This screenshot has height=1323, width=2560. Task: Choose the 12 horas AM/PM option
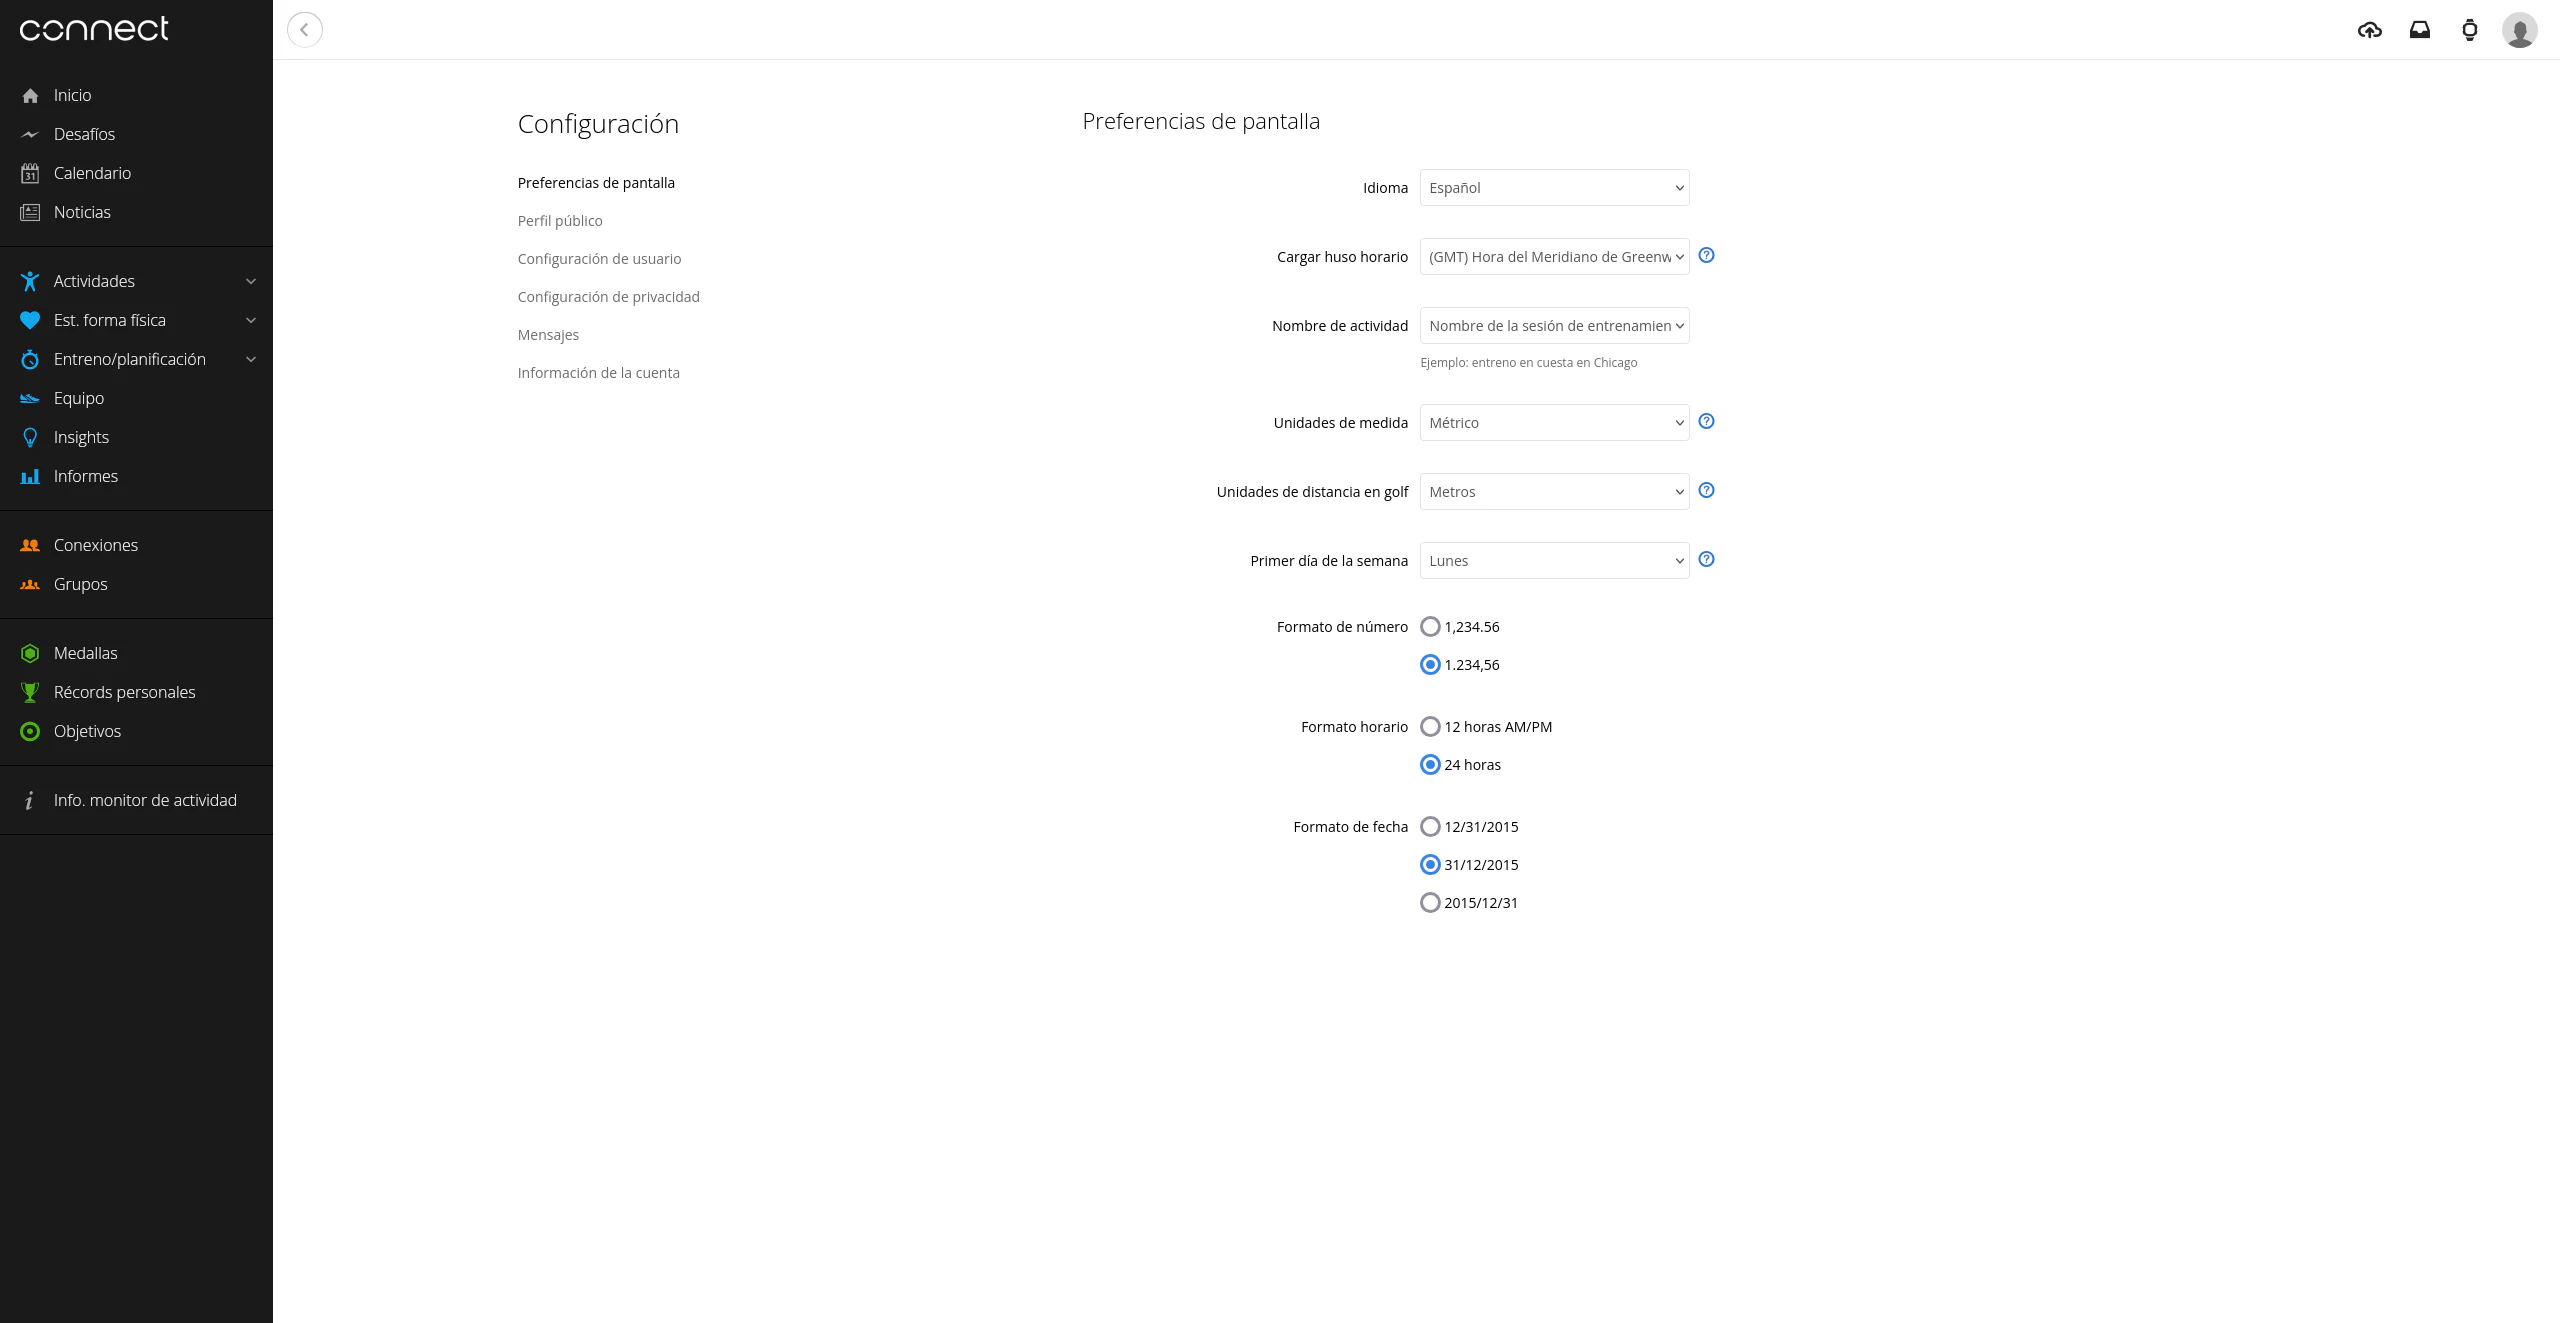(x=1430, y=727)
